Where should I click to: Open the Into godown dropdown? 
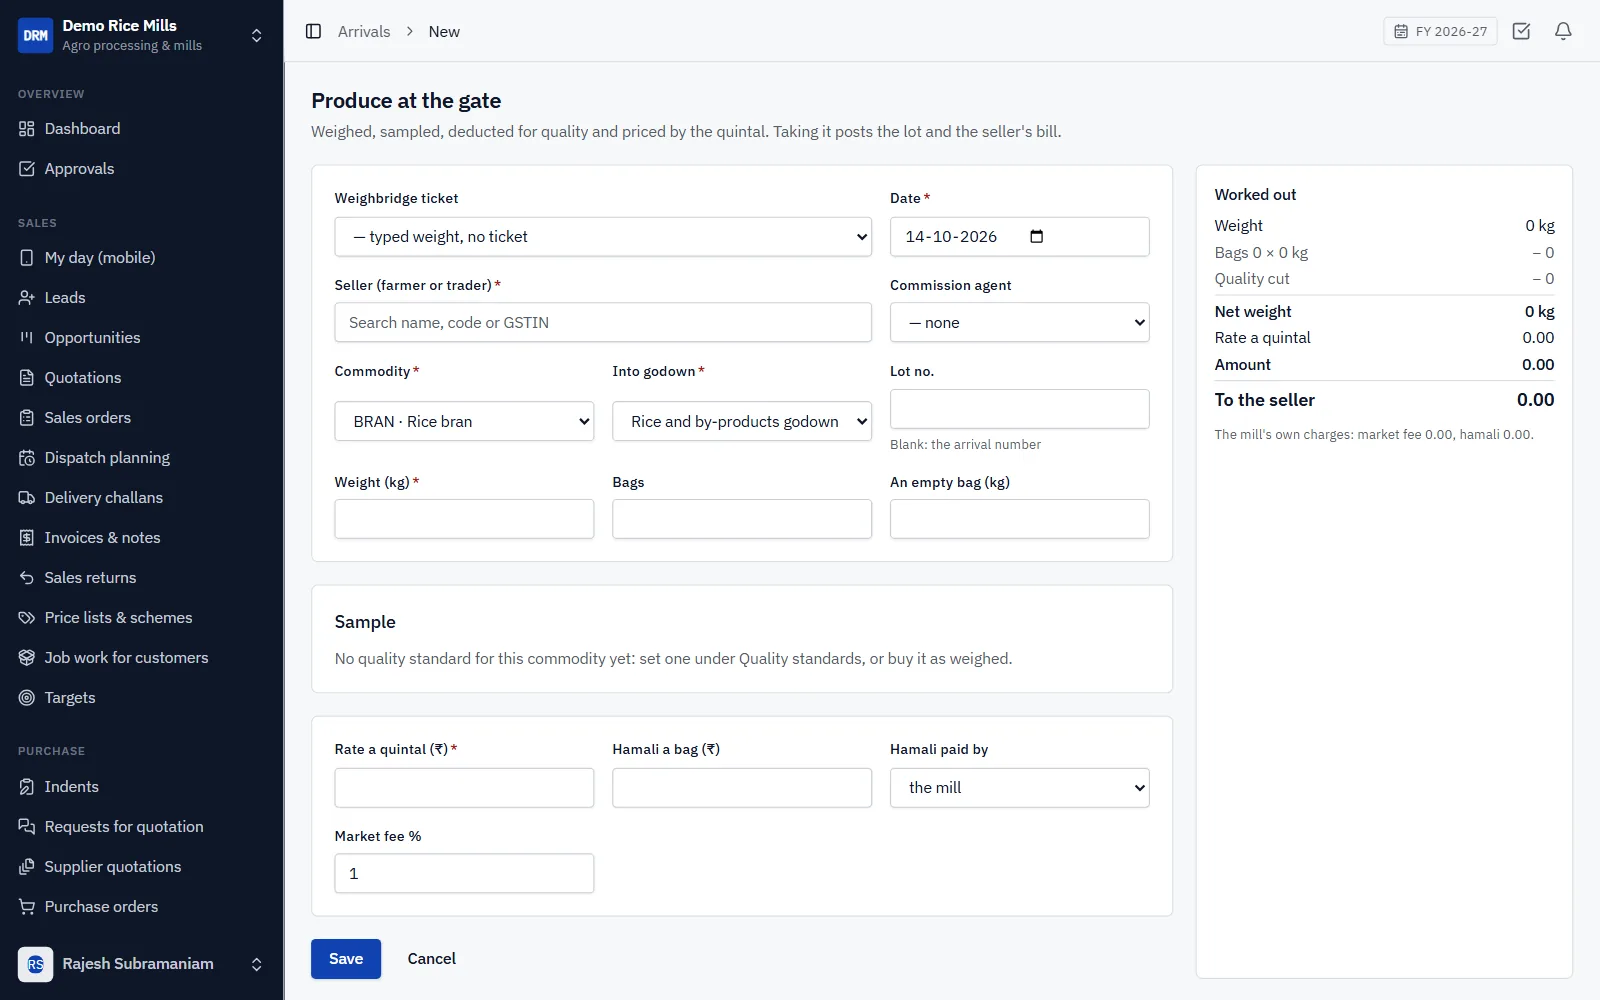point(742,421)
